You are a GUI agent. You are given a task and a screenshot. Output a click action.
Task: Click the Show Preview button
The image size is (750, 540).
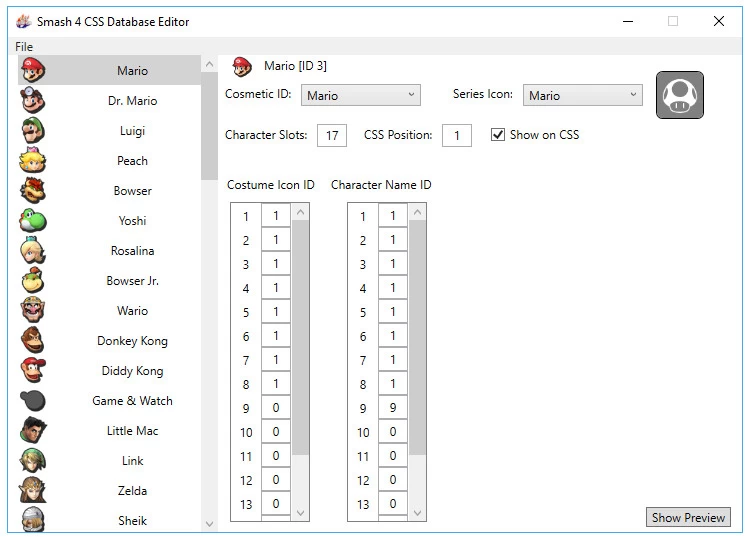pos(688,518)
